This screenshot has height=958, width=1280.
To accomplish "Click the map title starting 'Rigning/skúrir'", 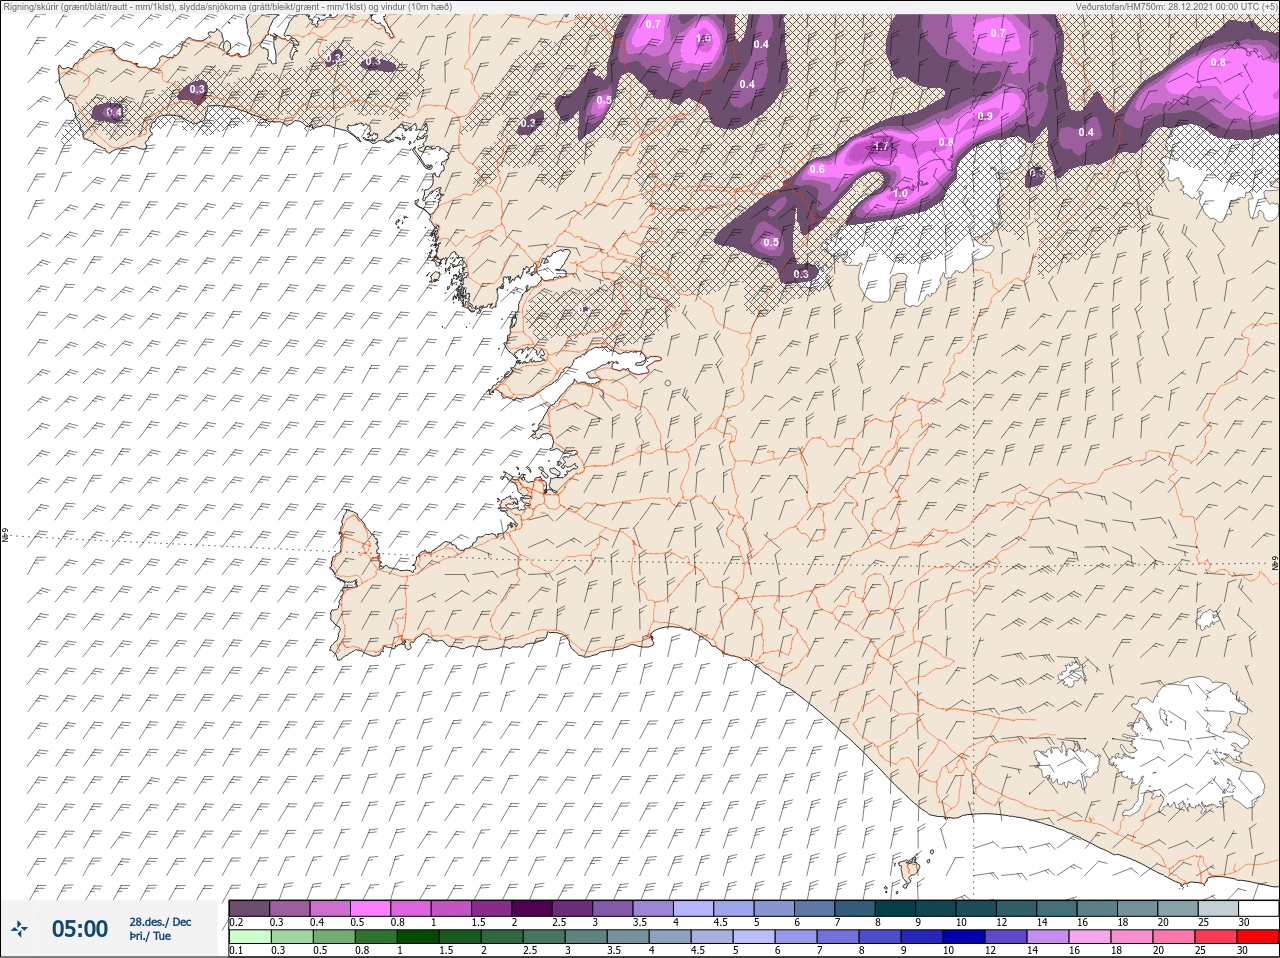I will (227, 6).
